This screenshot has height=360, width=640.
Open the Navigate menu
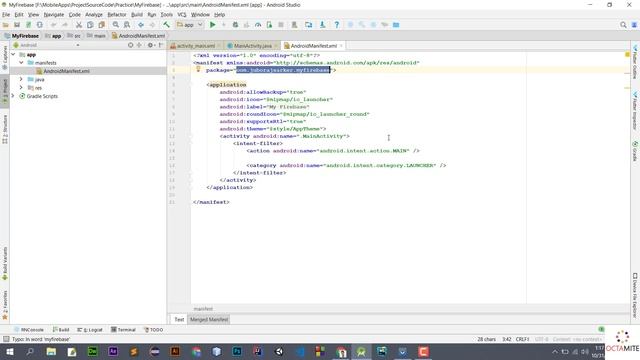(54, 15)
